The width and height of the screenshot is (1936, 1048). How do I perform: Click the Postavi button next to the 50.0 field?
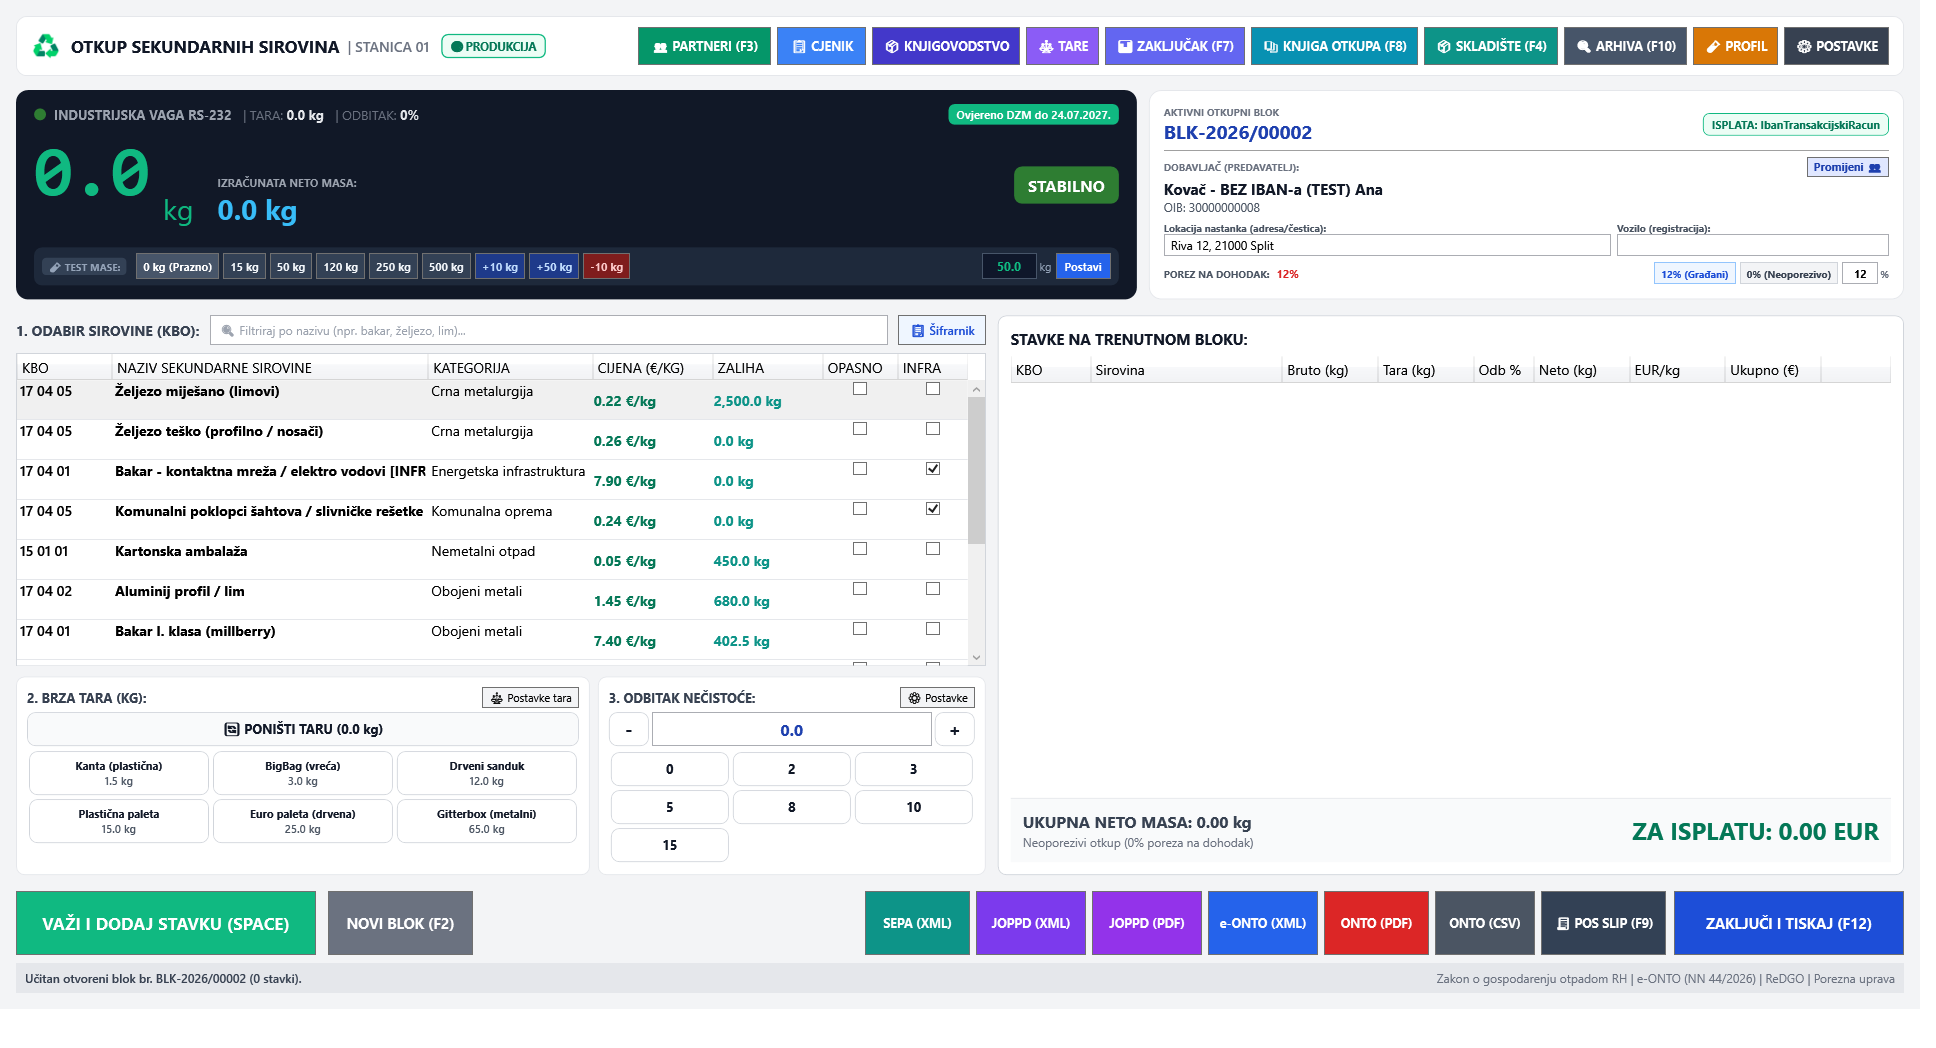pos(1082,267)
